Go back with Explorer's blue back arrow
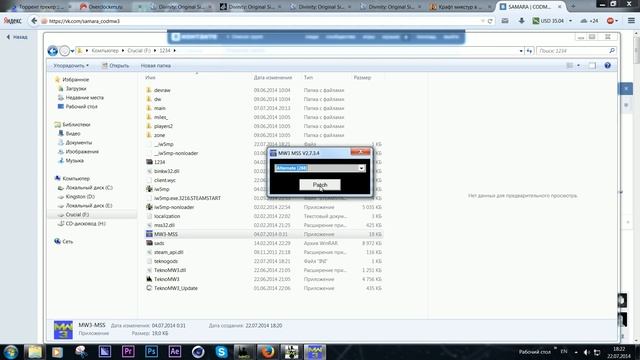 click(53, 51)
